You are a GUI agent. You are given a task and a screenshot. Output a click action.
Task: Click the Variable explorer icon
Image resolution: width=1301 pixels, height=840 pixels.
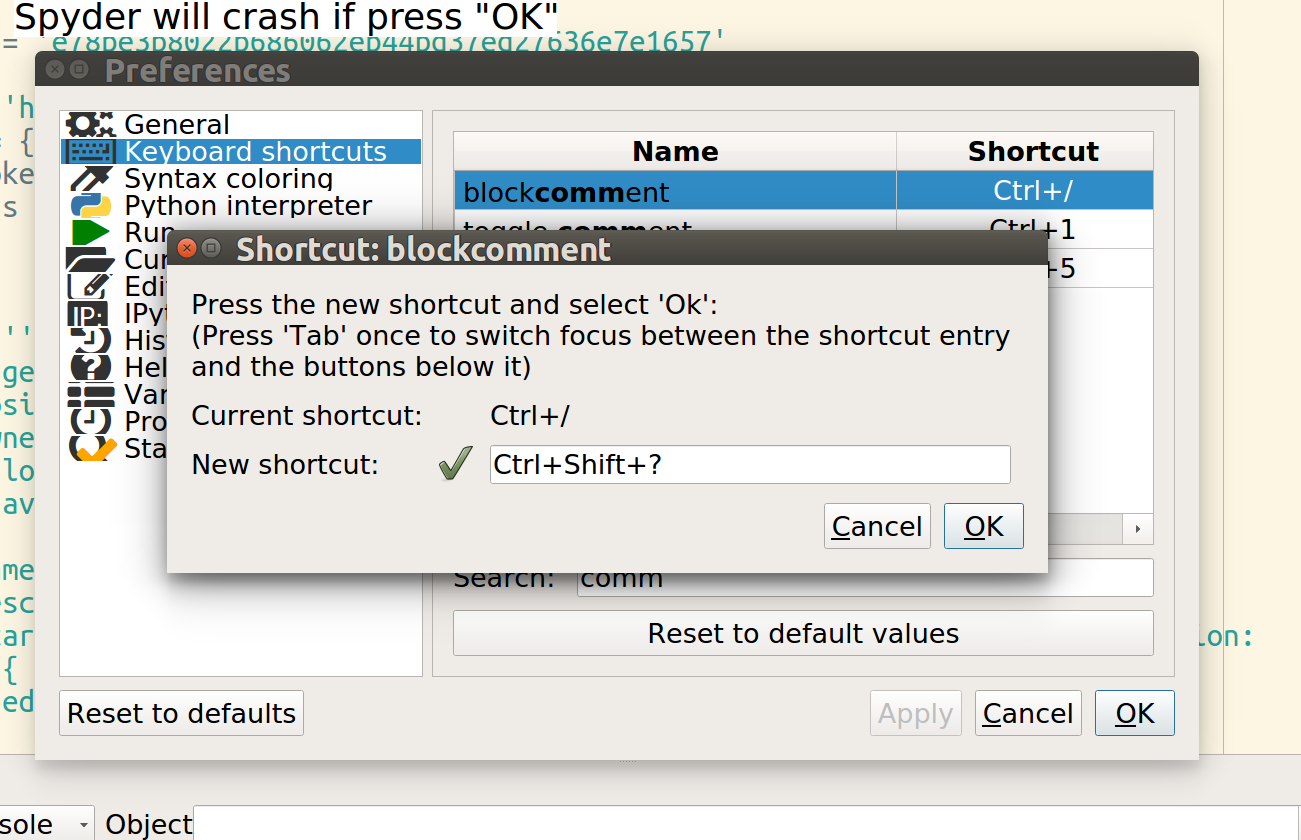point(90,394)
